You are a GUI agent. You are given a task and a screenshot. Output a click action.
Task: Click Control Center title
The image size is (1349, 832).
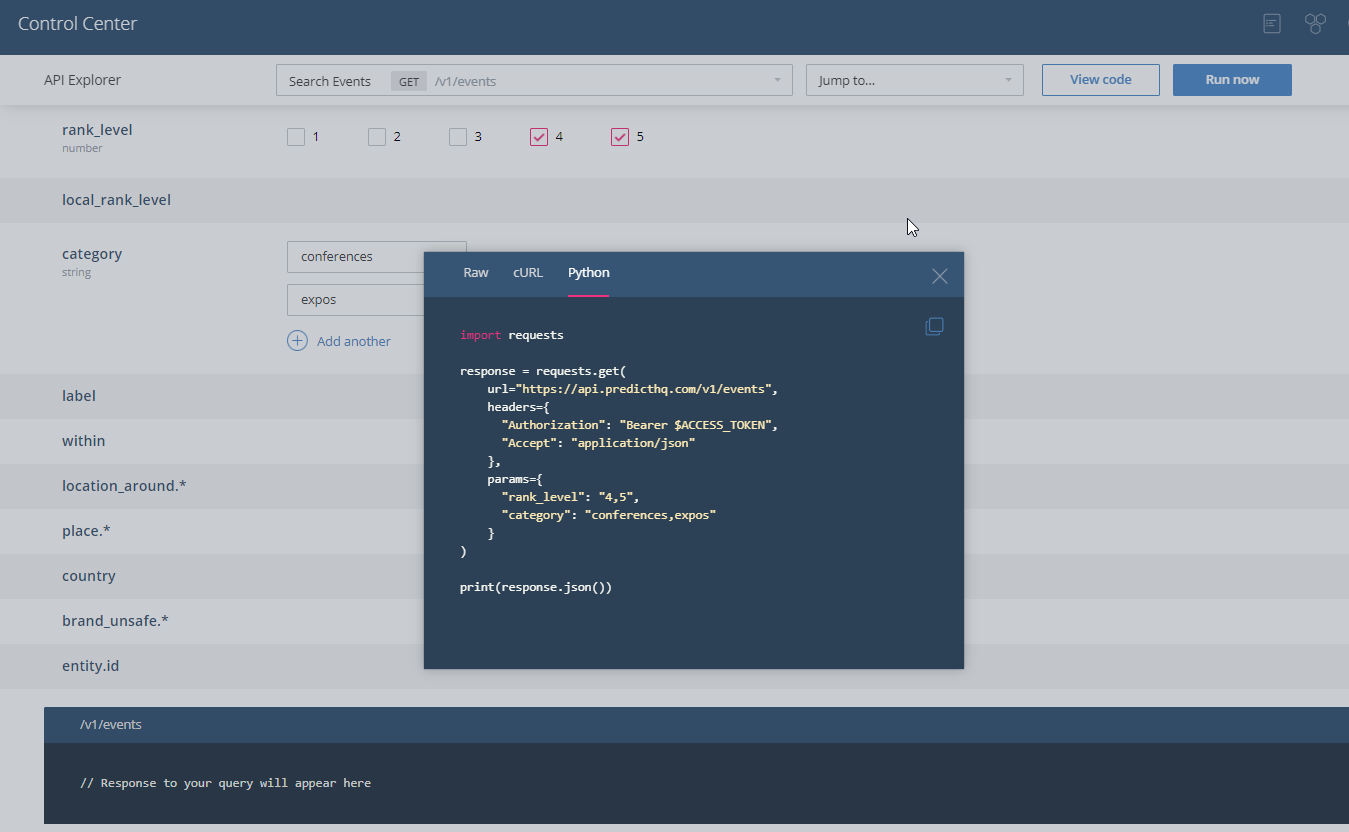point(78,23)
